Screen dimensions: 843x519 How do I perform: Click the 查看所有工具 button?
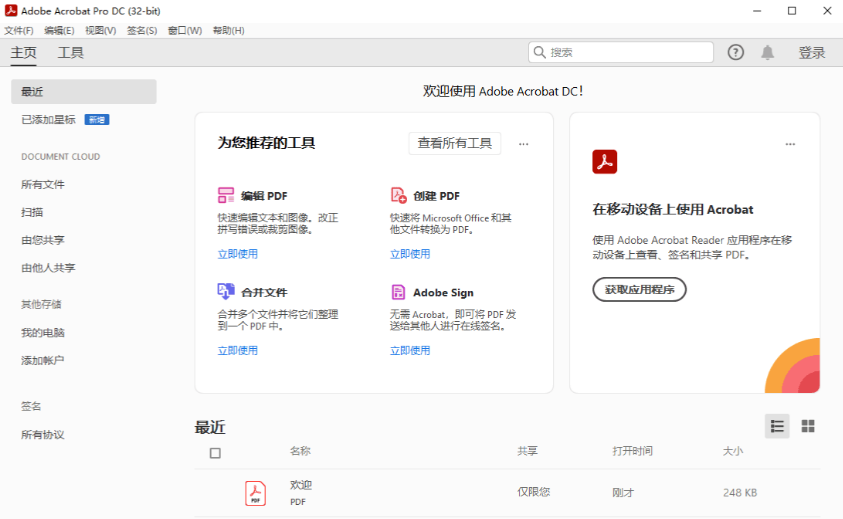455,143
